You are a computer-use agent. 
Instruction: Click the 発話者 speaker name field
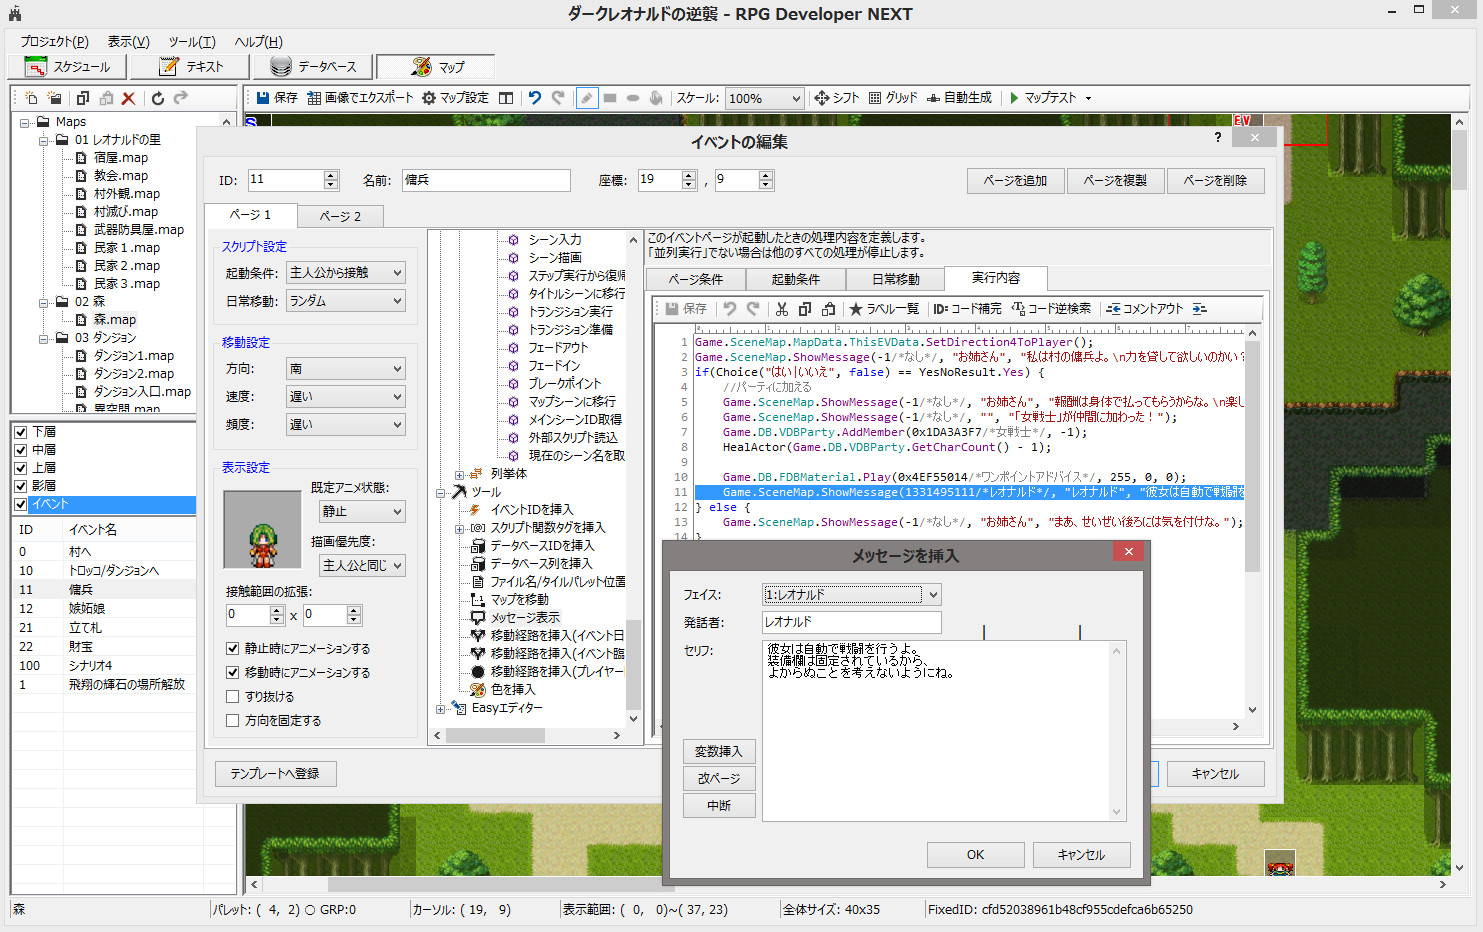click(x=851, y=622)
